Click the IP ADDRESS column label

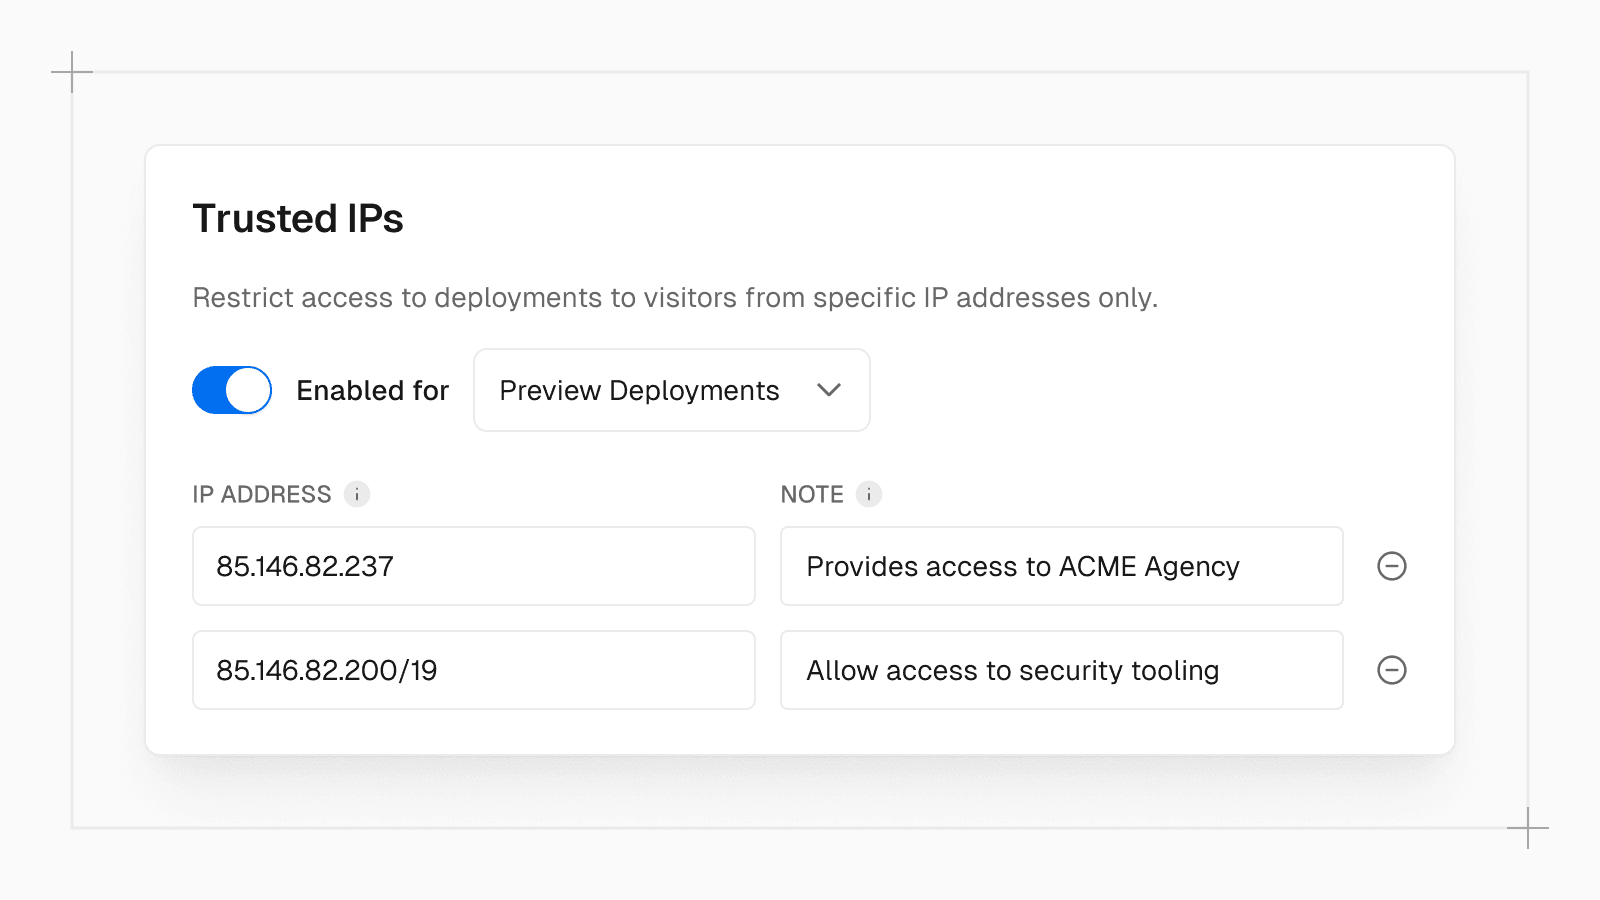coord(262,494)
